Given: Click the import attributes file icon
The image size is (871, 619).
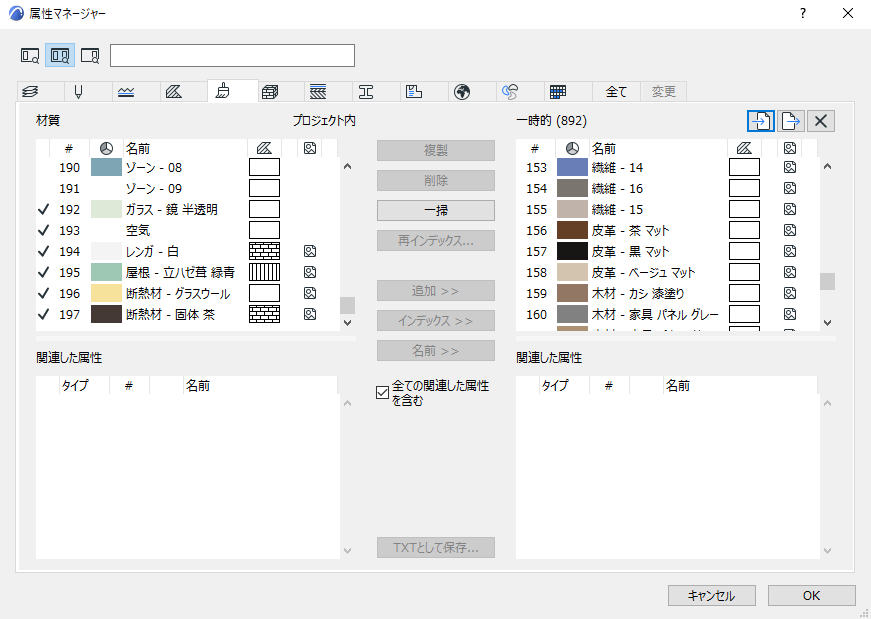Looking at the screenshot, I should 761,121.
